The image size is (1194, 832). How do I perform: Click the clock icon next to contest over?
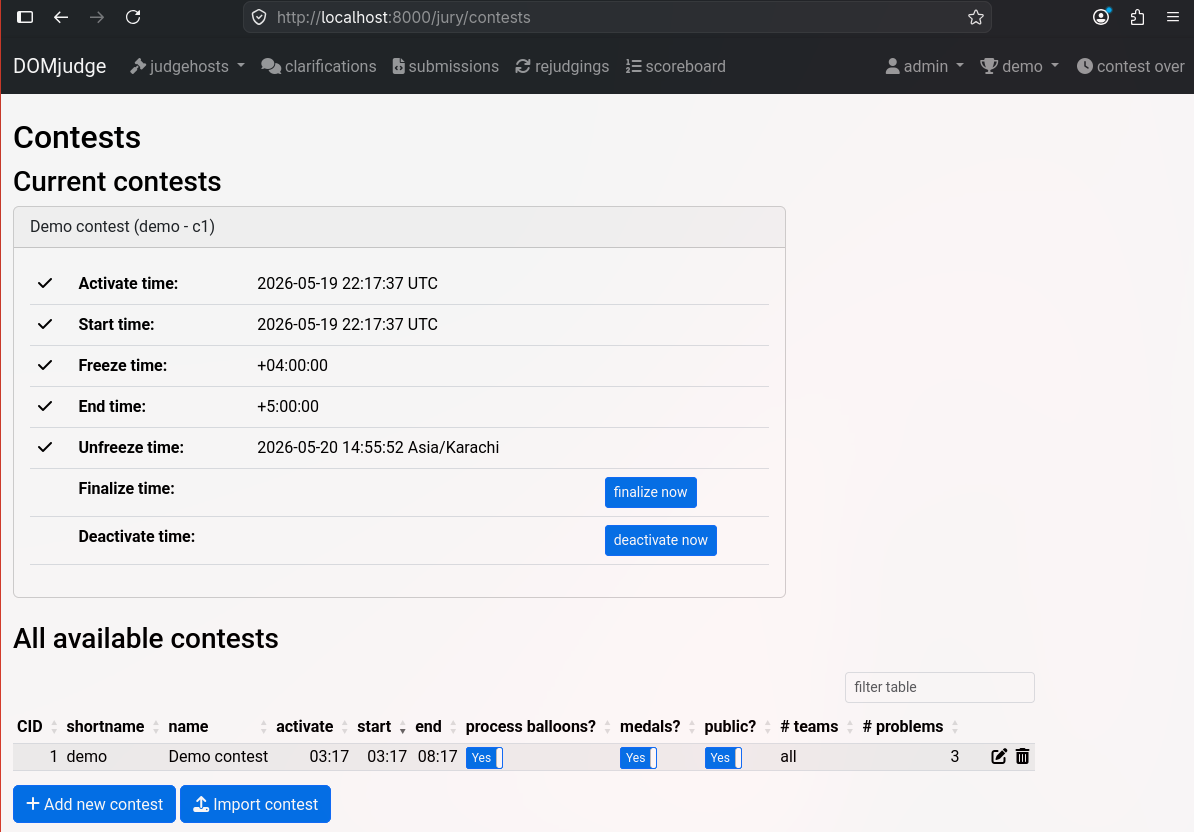(1084, 66)
